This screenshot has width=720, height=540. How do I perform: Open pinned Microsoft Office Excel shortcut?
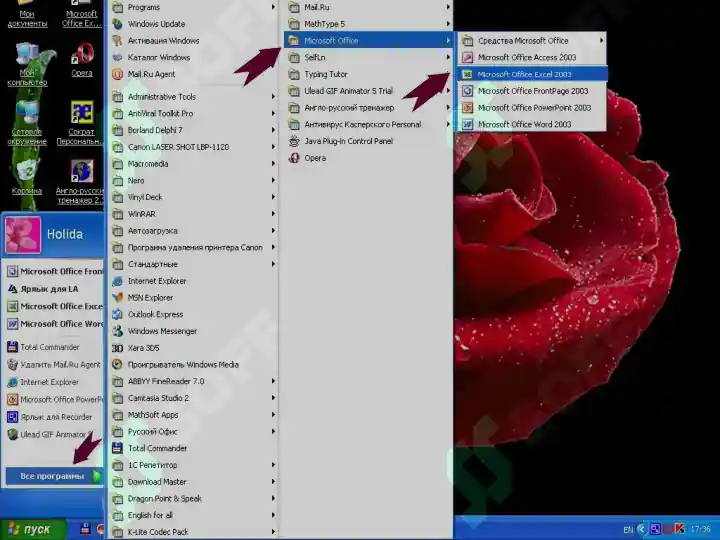(54, 306)
